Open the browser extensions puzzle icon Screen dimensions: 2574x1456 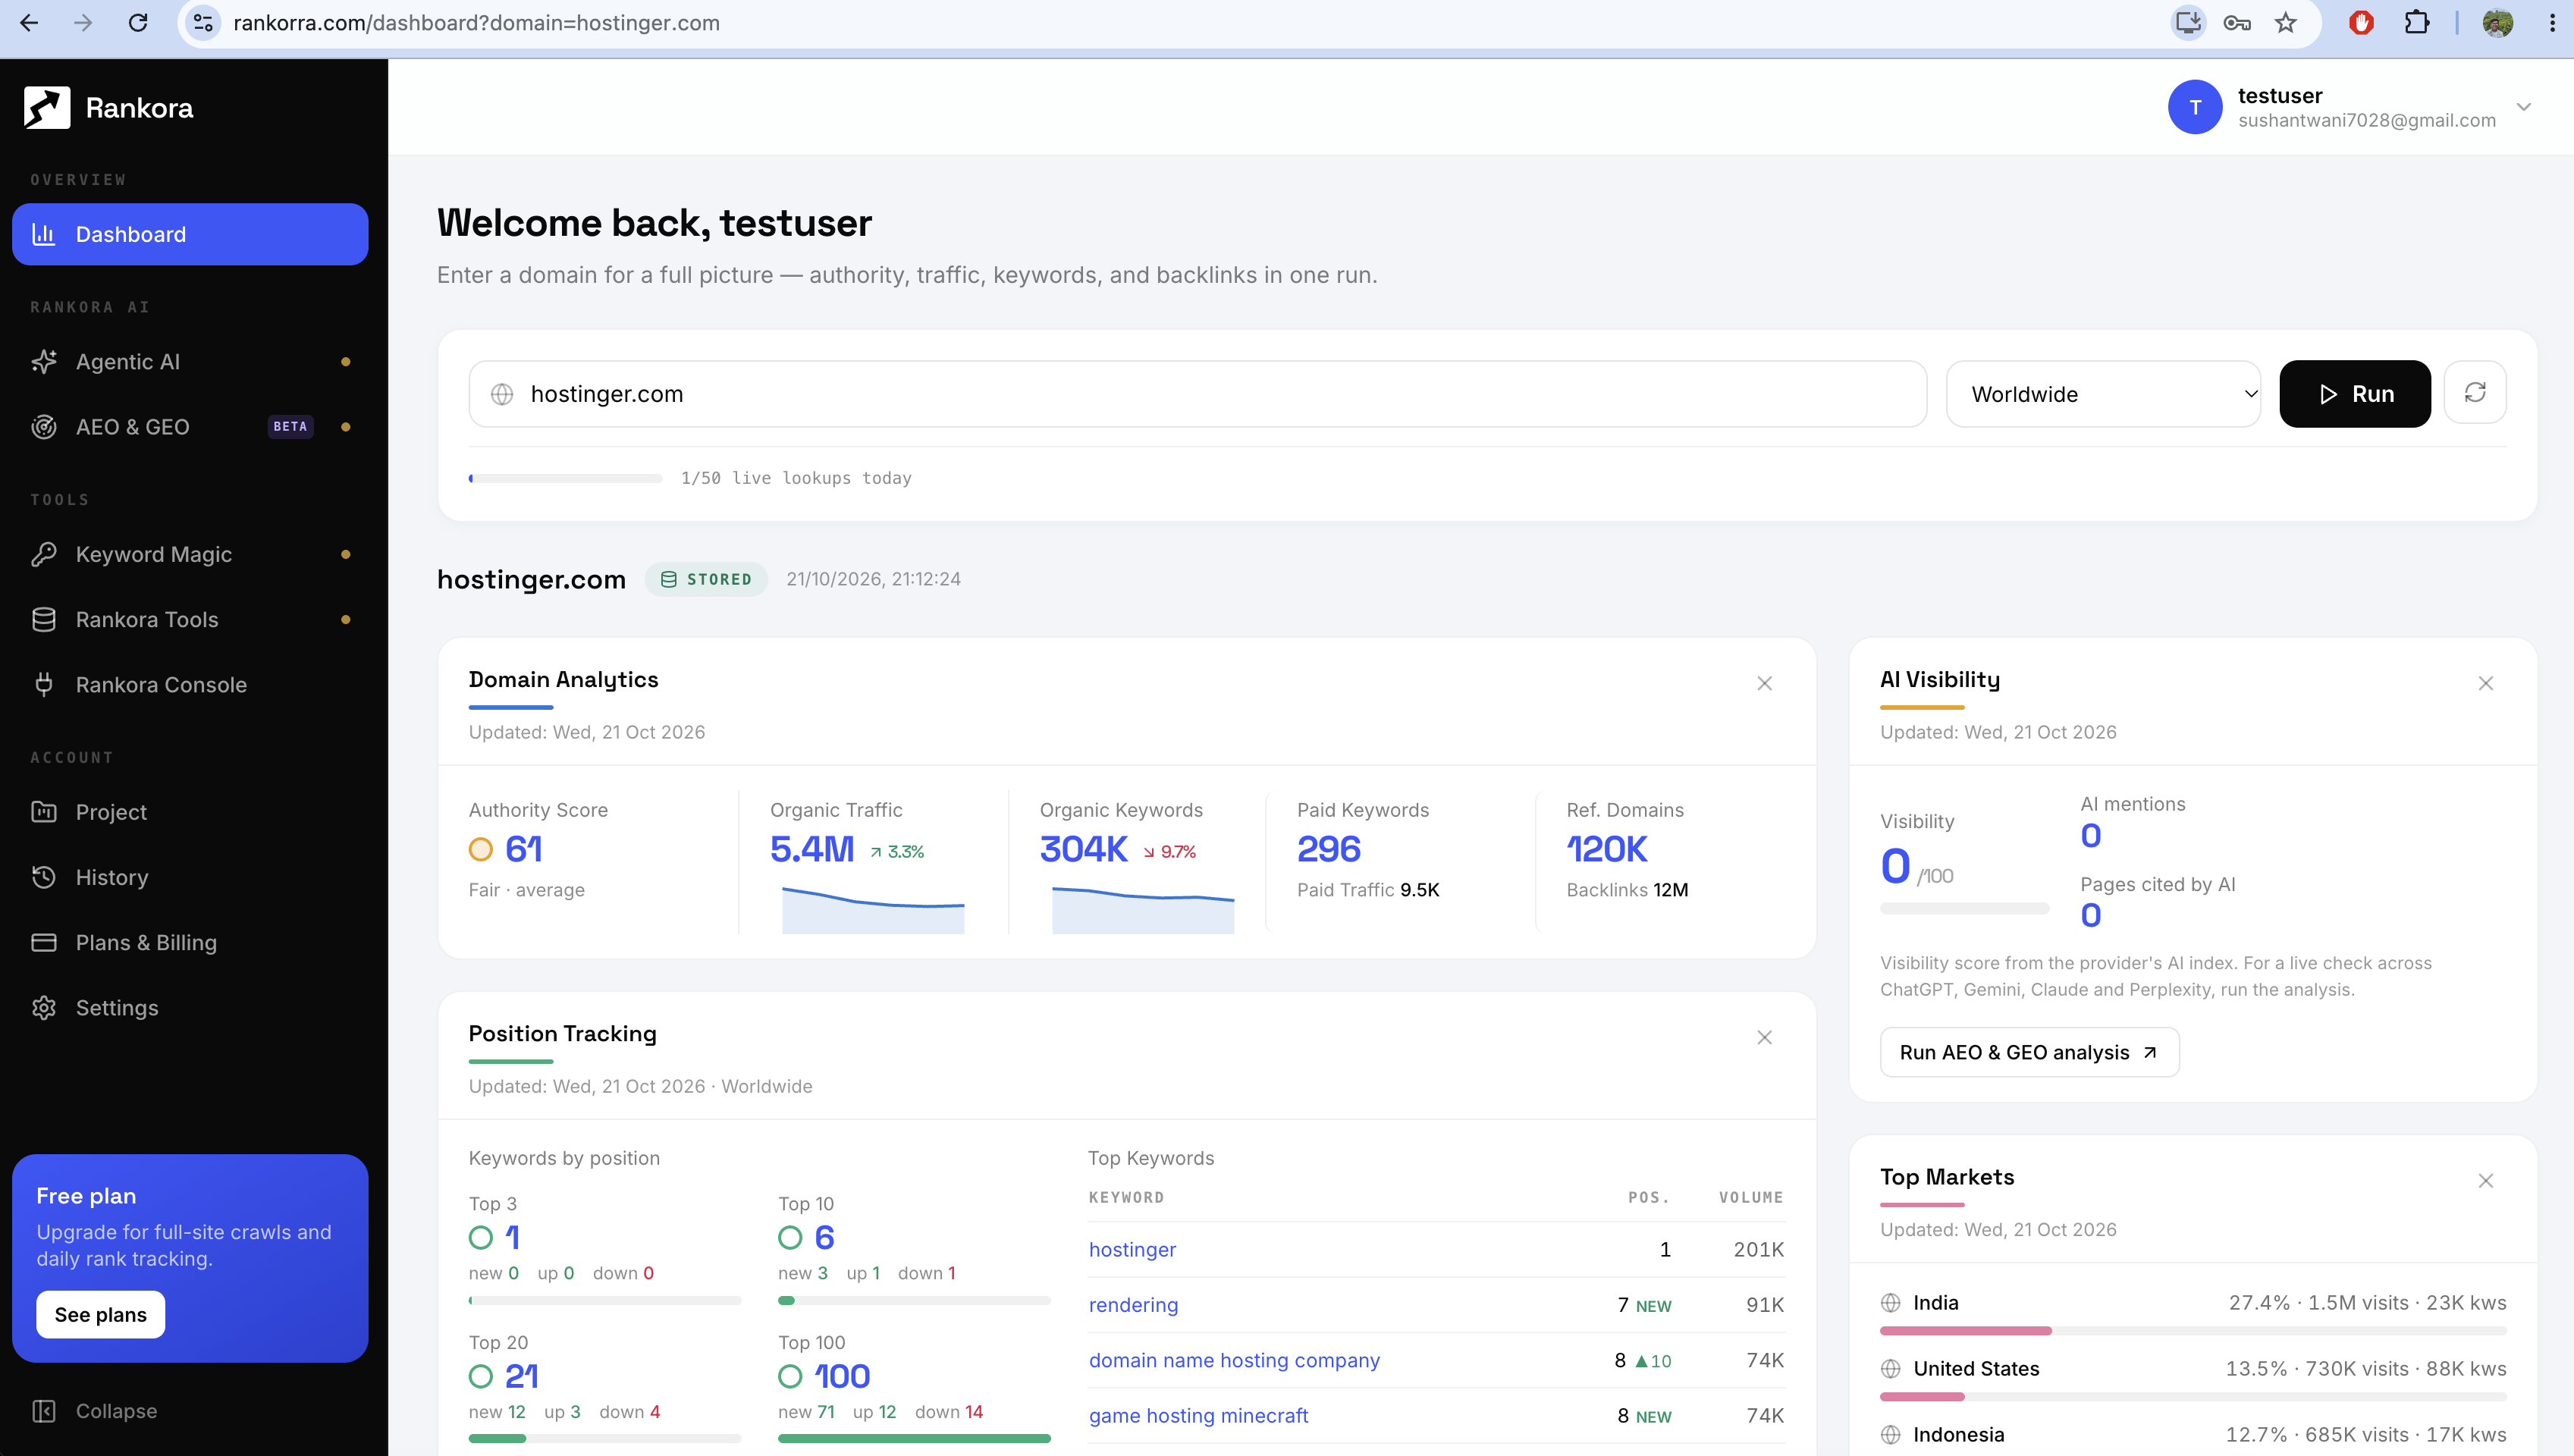click(2416, 22)
